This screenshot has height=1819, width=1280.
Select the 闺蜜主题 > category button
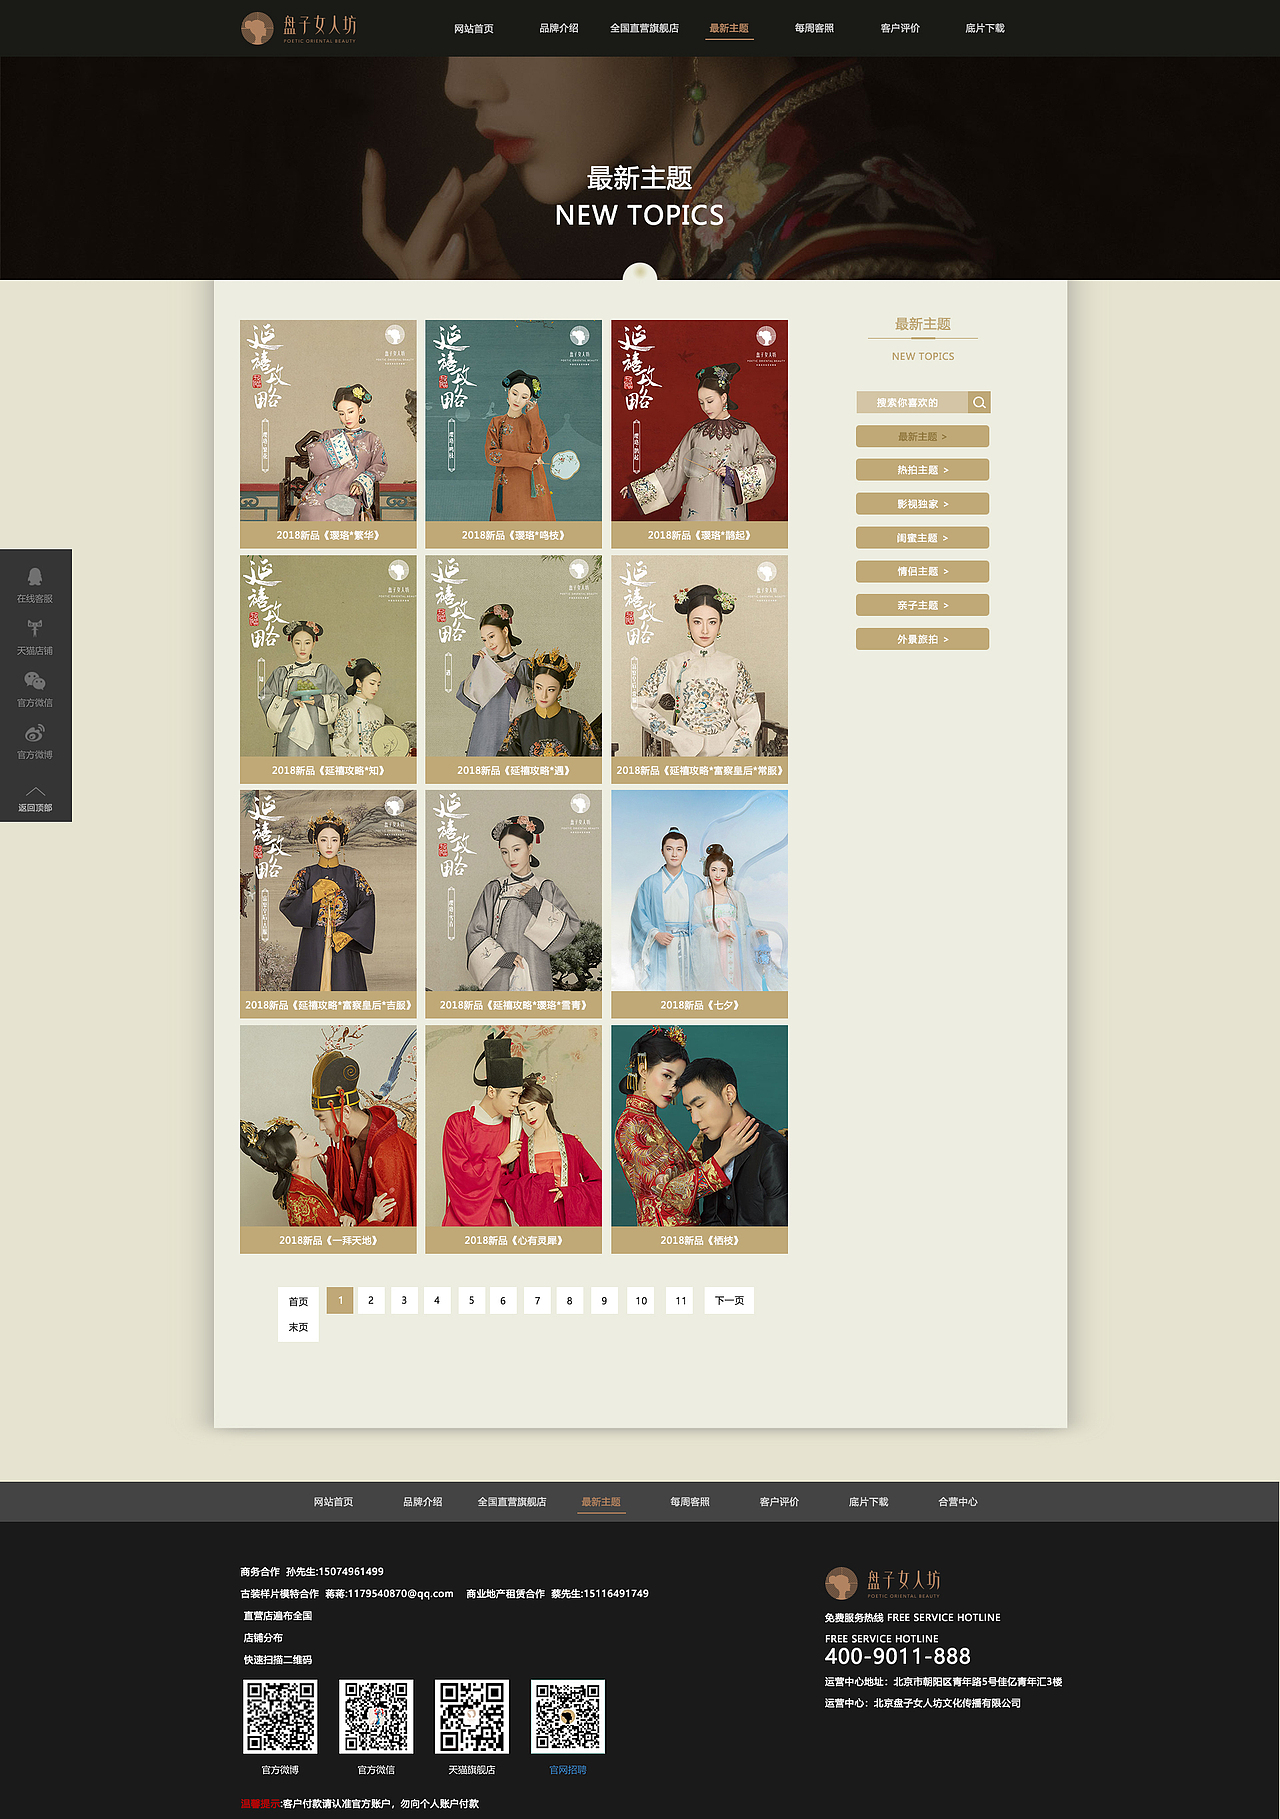click(x=922, y=538)
